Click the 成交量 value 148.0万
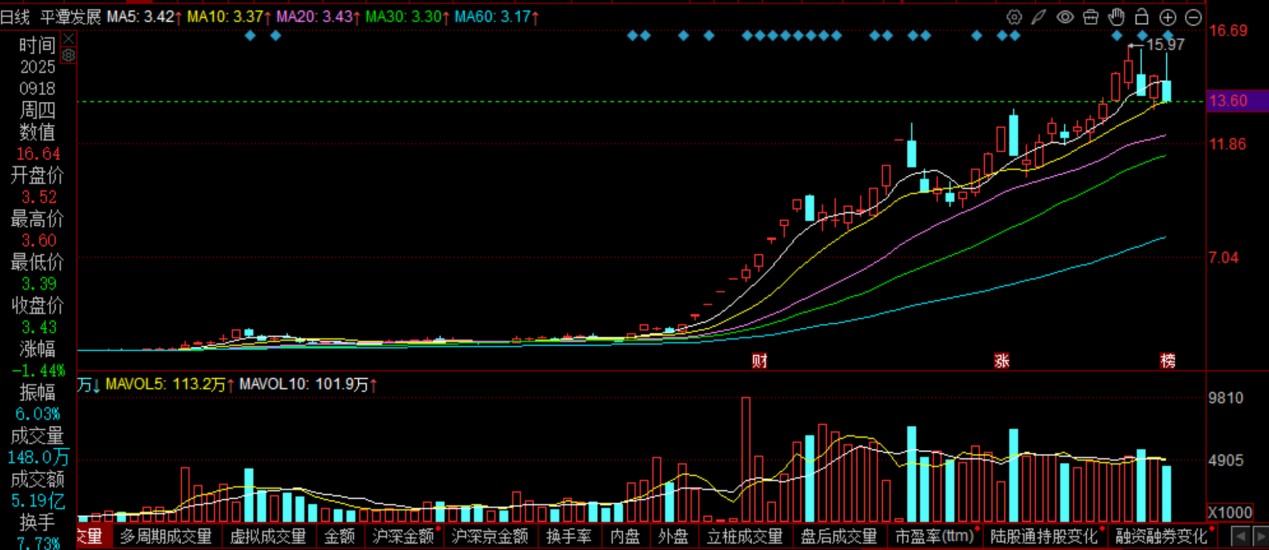 (x=40, y=457)
